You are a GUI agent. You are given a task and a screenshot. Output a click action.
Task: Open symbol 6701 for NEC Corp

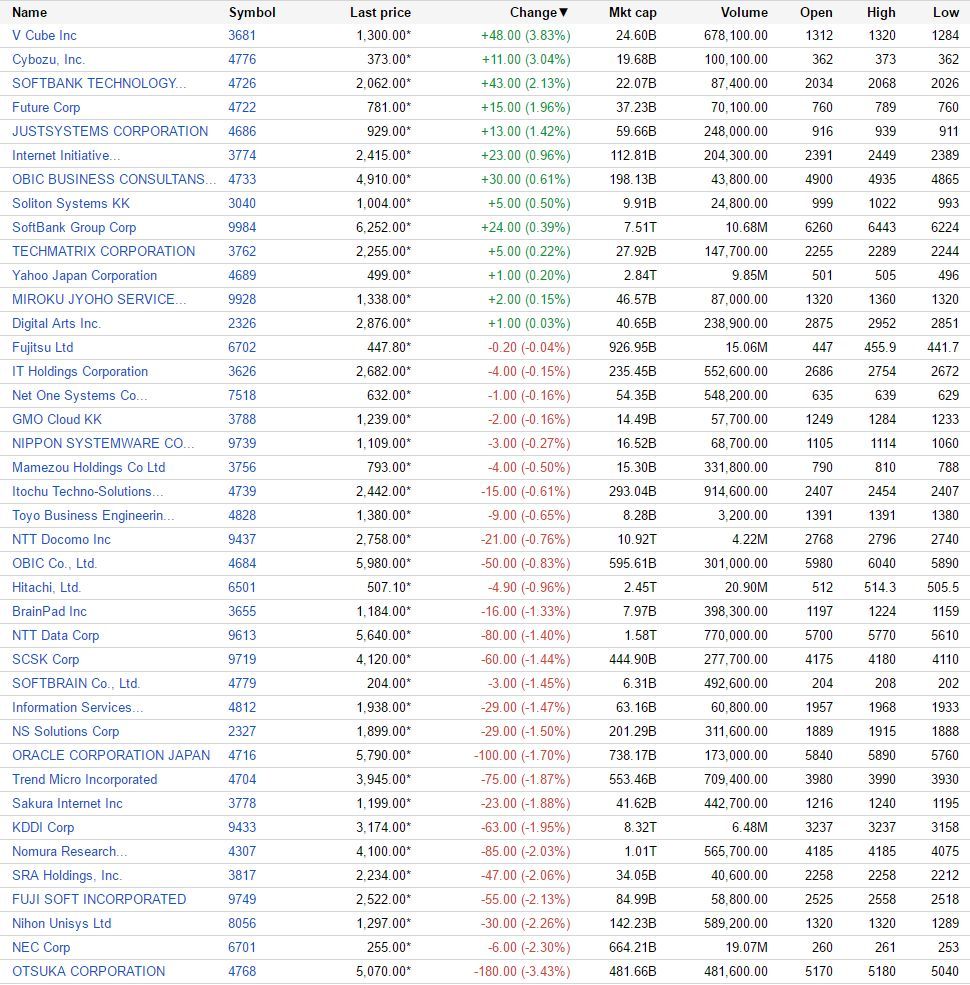(x=242, y=947)
